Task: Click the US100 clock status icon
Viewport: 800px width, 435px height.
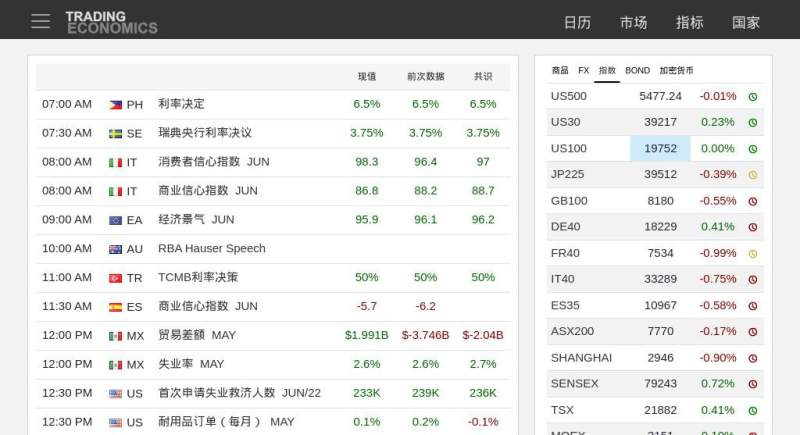Action: pyautogui.click(x=753, y=149)
